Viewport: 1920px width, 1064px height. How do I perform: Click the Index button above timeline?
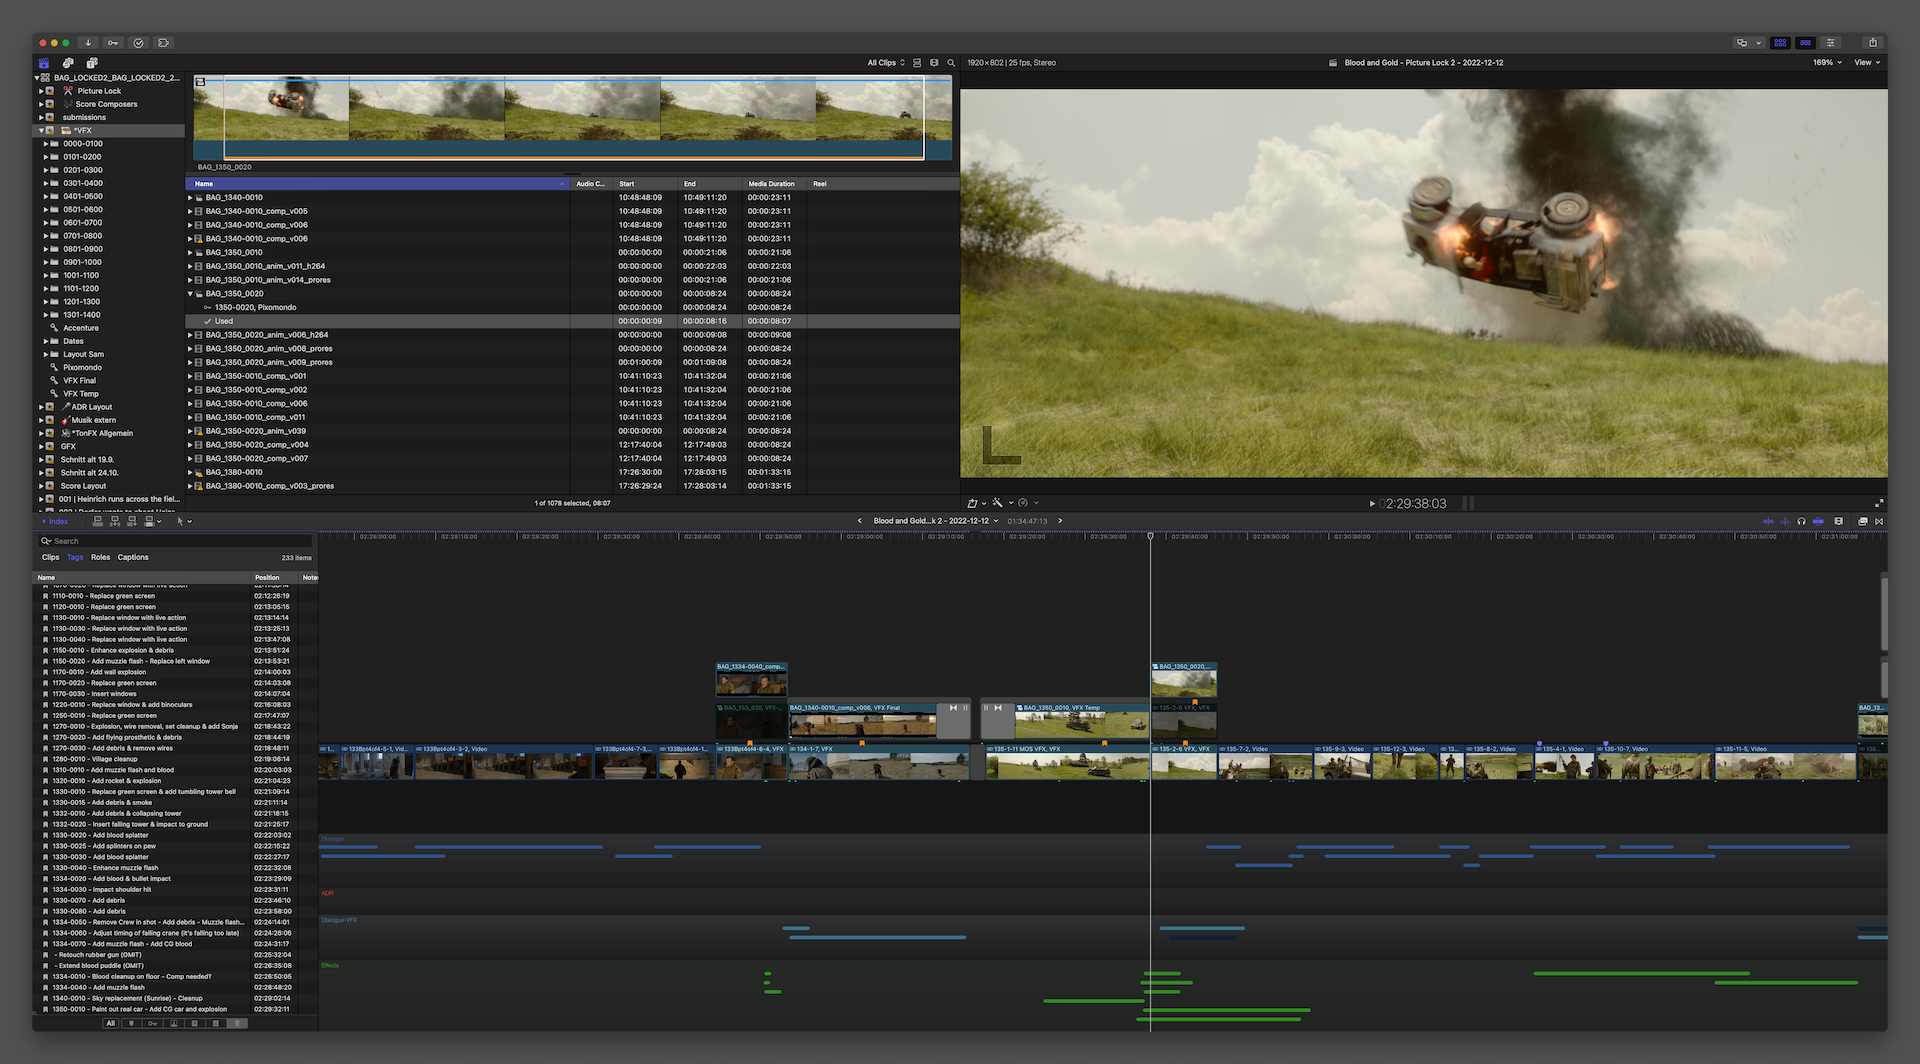[x=56, y=521]
